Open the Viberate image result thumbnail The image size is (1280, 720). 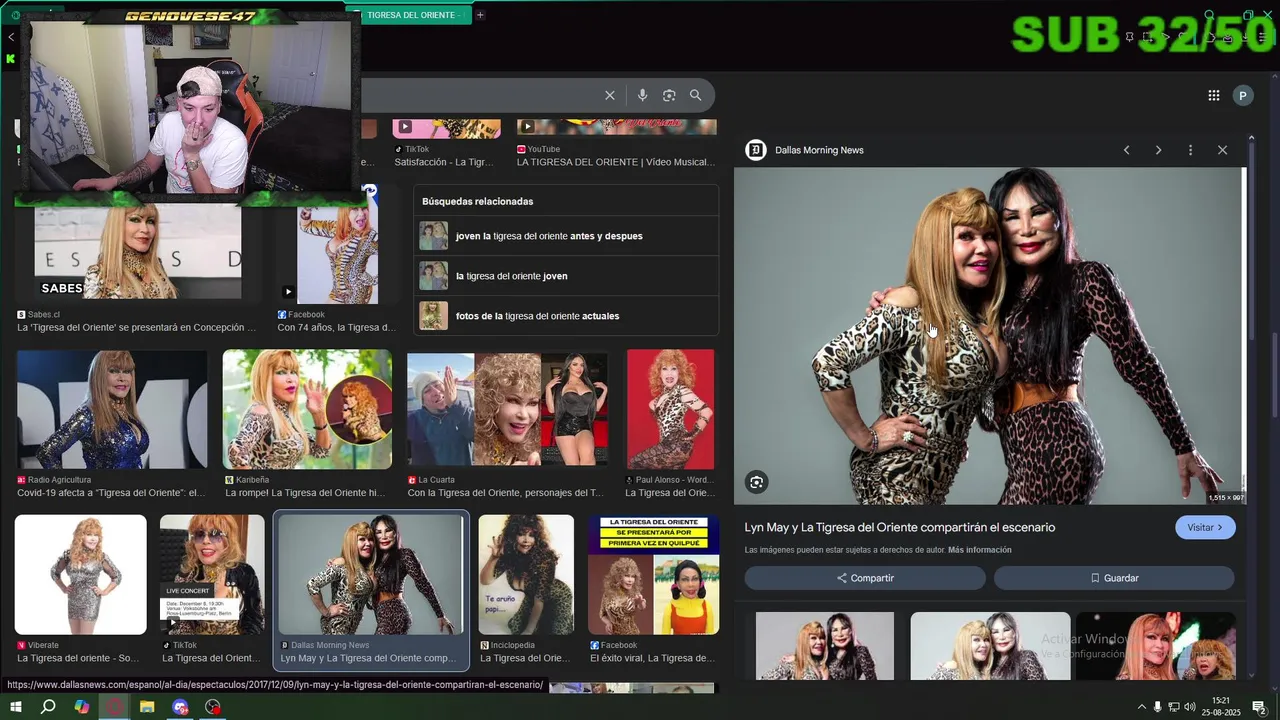point(80,575)
